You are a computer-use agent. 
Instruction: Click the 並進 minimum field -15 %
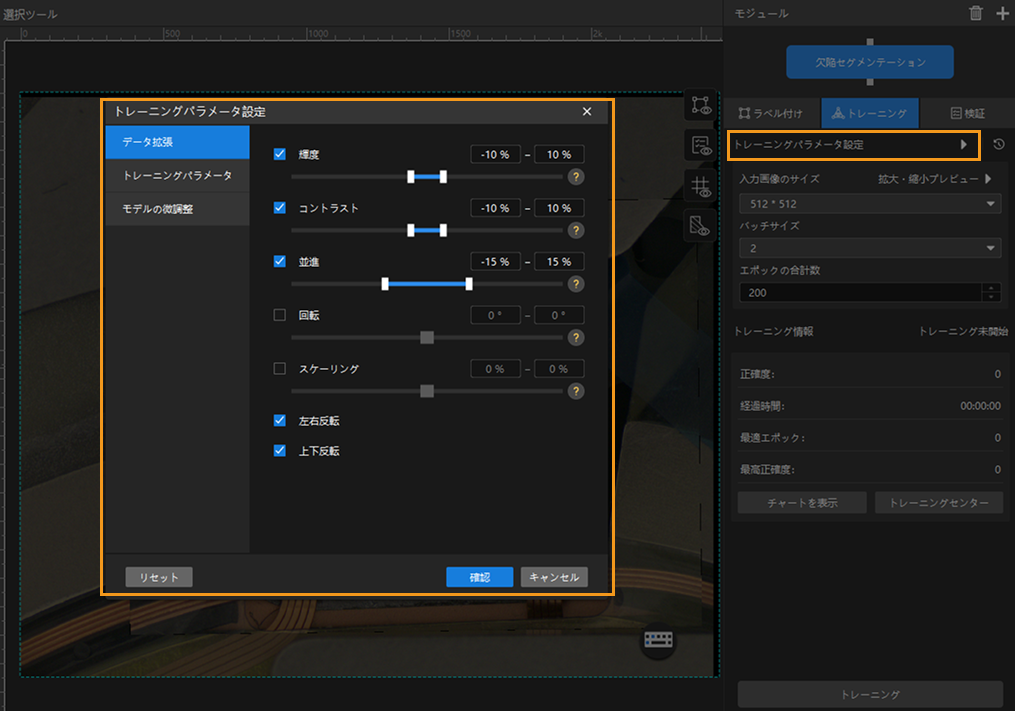pos(495,262)
